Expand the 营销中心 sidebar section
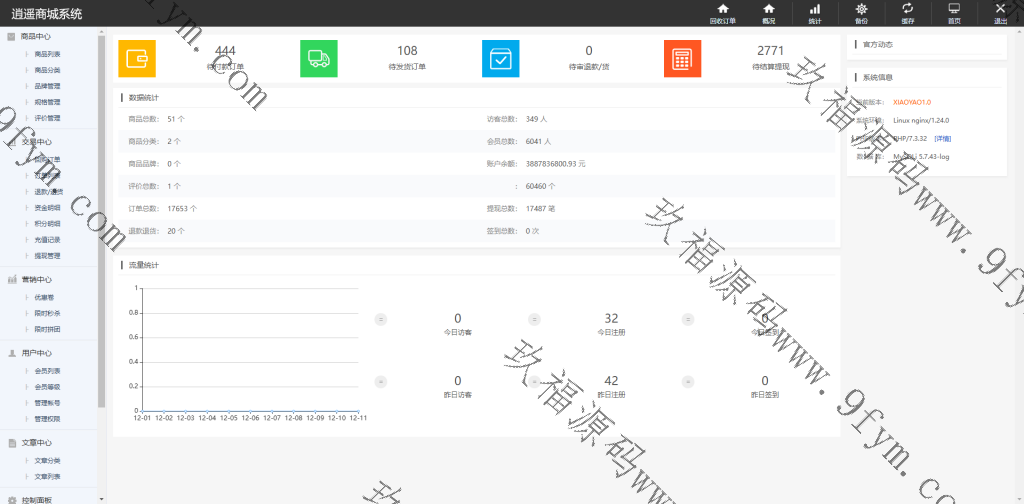 (36, 280)
